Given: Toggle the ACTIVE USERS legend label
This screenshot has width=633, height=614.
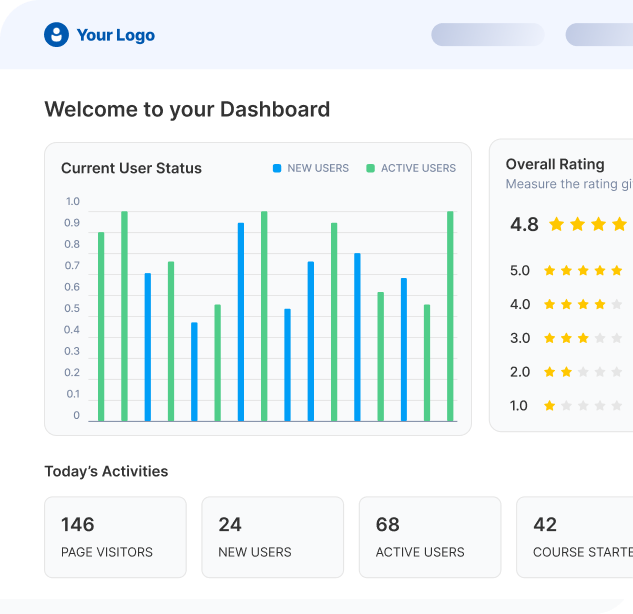Looking at the screenshot, I should 418,168.
